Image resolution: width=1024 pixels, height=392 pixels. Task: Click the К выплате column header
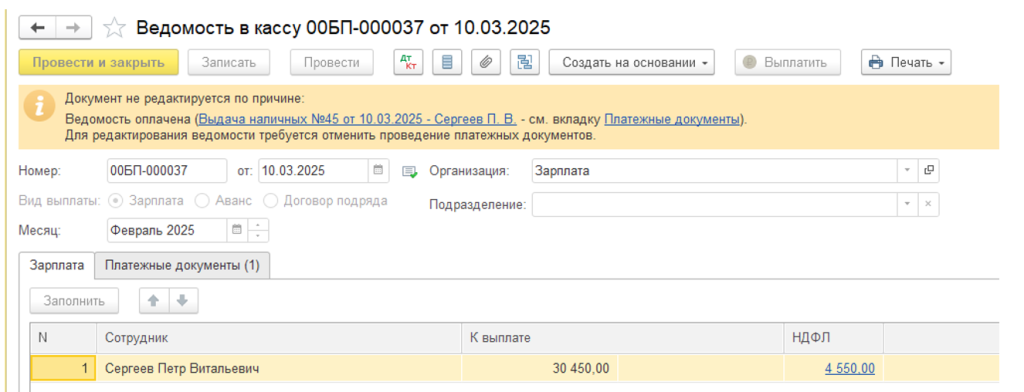(x=622, y=338)
